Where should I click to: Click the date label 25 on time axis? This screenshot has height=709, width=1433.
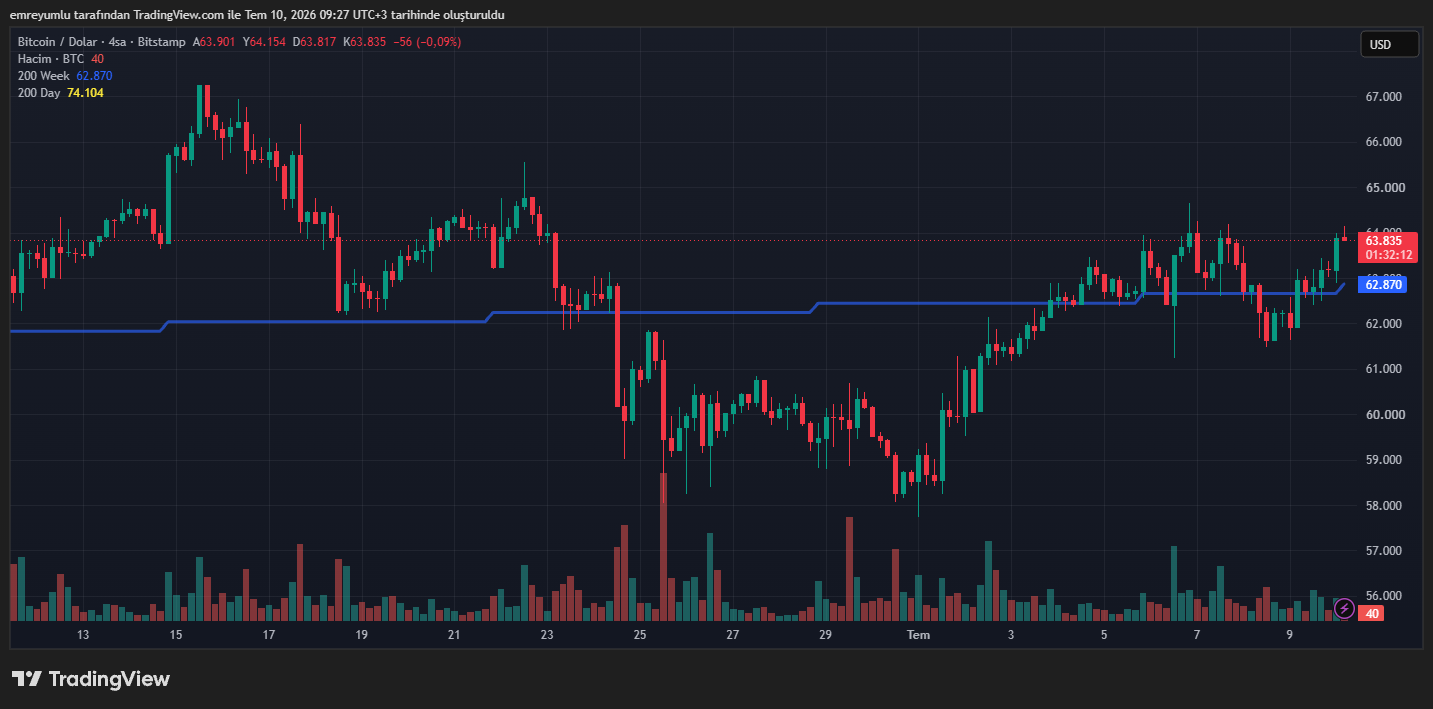(640, 635)
